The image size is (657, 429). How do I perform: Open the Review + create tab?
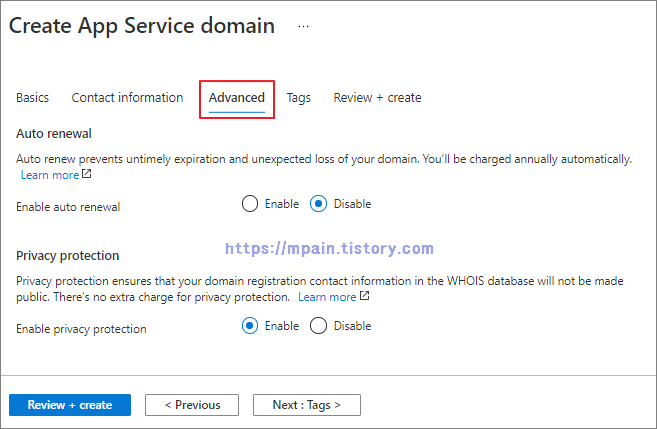(x=377, y=98)
